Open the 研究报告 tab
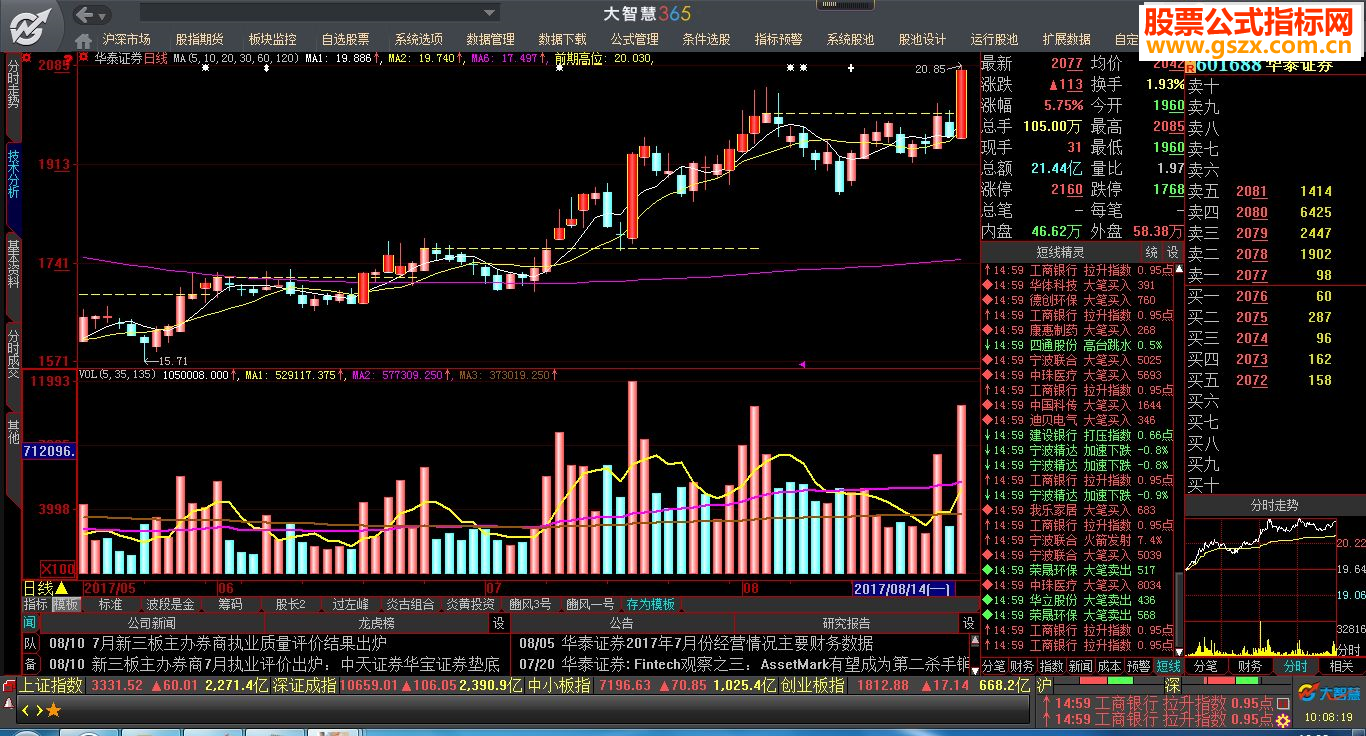The height and width of the screenshot is (736, 1366). click(846, 623)
